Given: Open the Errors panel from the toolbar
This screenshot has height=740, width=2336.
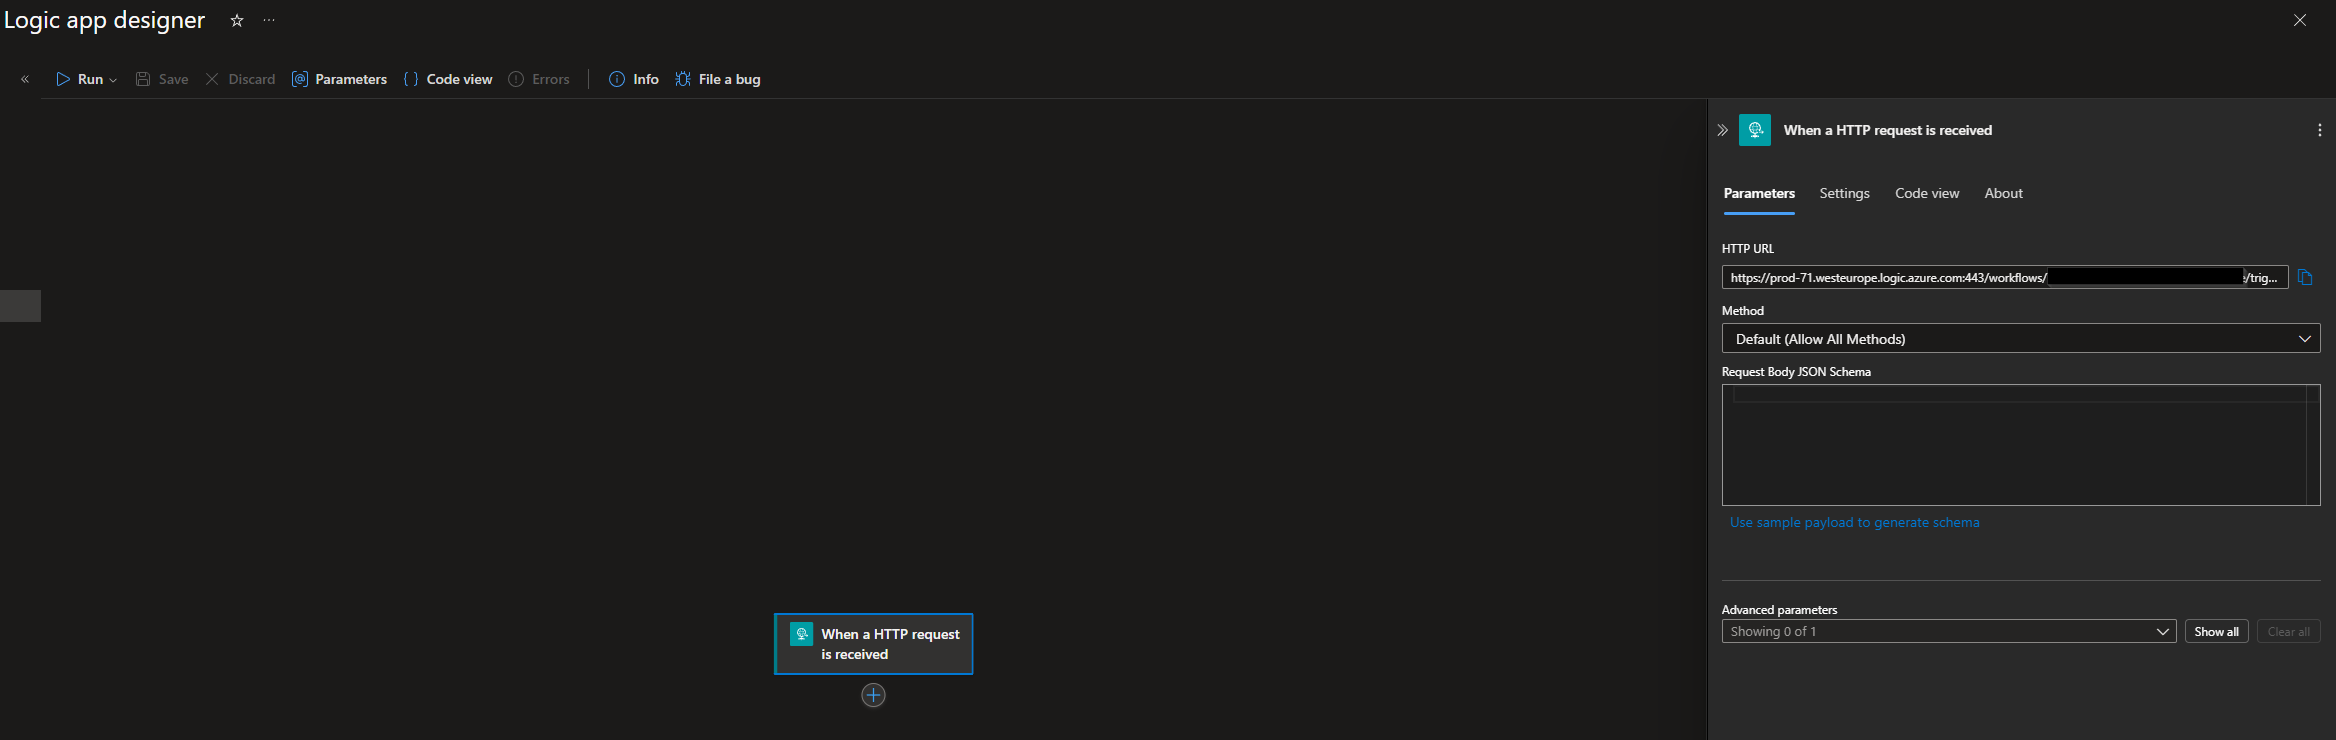Looking at the screenshot, I should [539, 79].
